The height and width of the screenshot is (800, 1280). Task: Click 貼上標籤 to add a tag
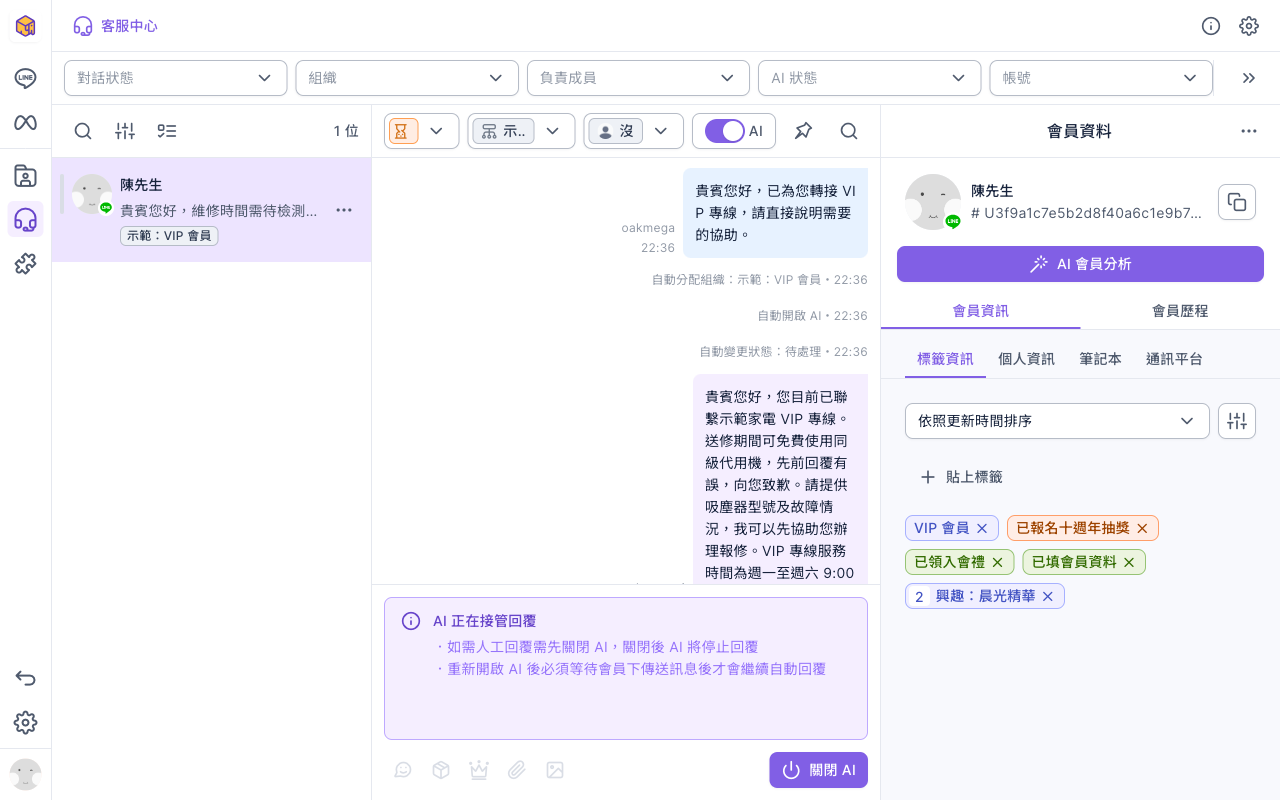click(961, 477)
